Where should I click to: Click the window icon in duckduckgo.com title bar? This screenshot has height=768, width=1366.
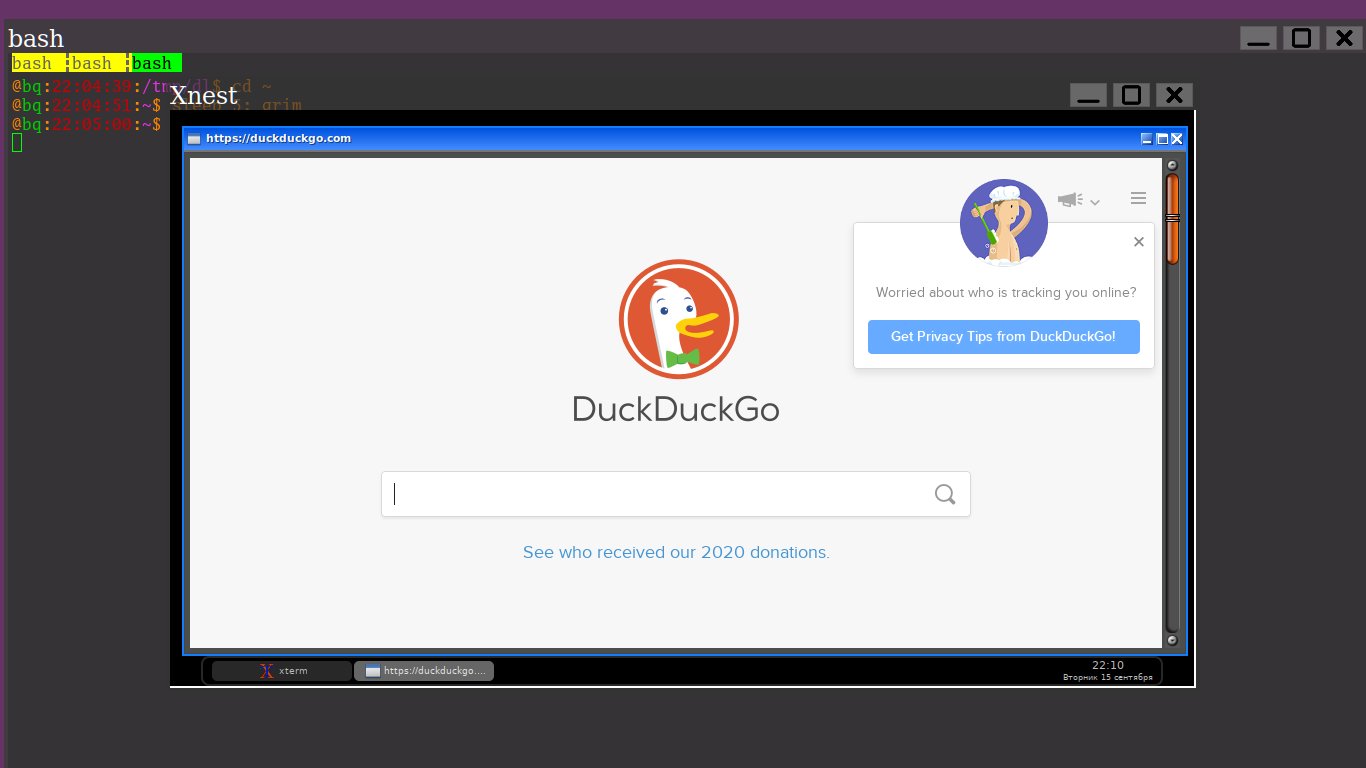tap(194, 139)
